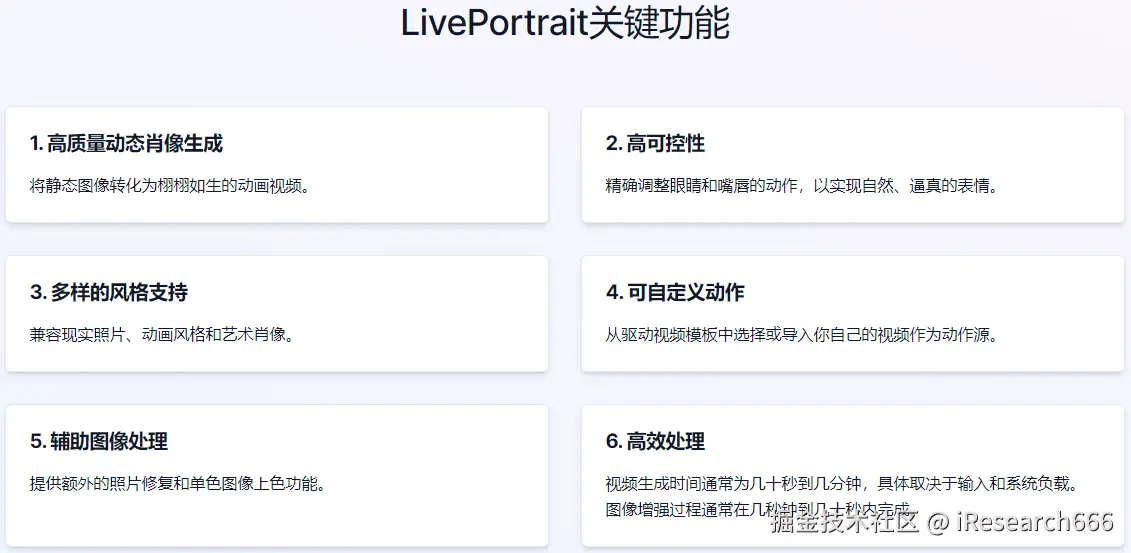Click the LivePortrait关键功能 page heading
The height and width of the screenshot is (553, 1131).
565,24
